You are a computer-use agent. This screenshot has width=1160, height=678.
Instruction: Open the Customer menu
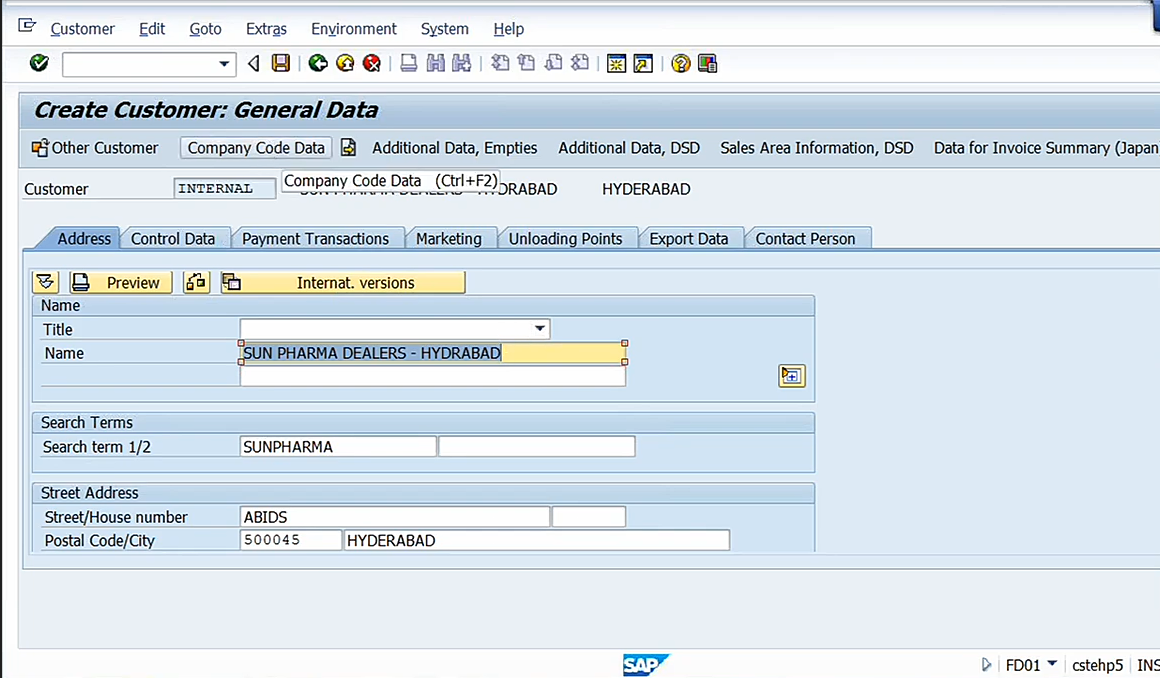(82, 29)
